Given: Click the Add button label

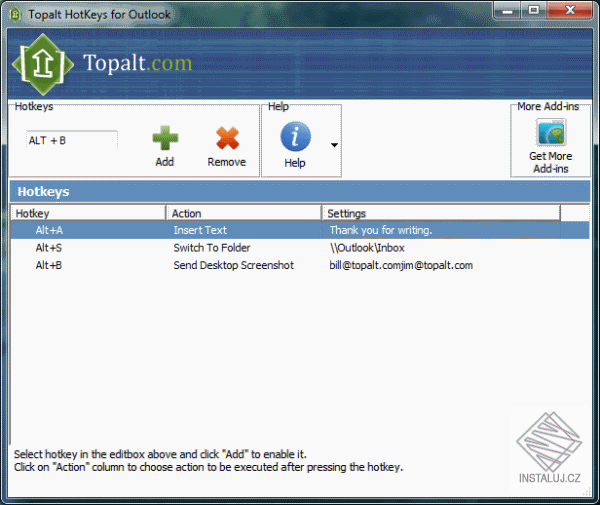Looking at the screenshot, I should point(165,162).
